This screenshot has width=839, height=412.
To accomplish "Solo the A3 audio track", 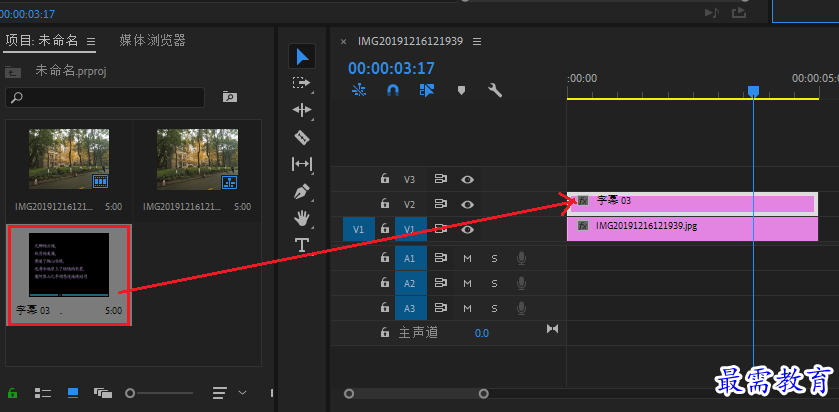I will pyautogui.click(x=494, y=308).
